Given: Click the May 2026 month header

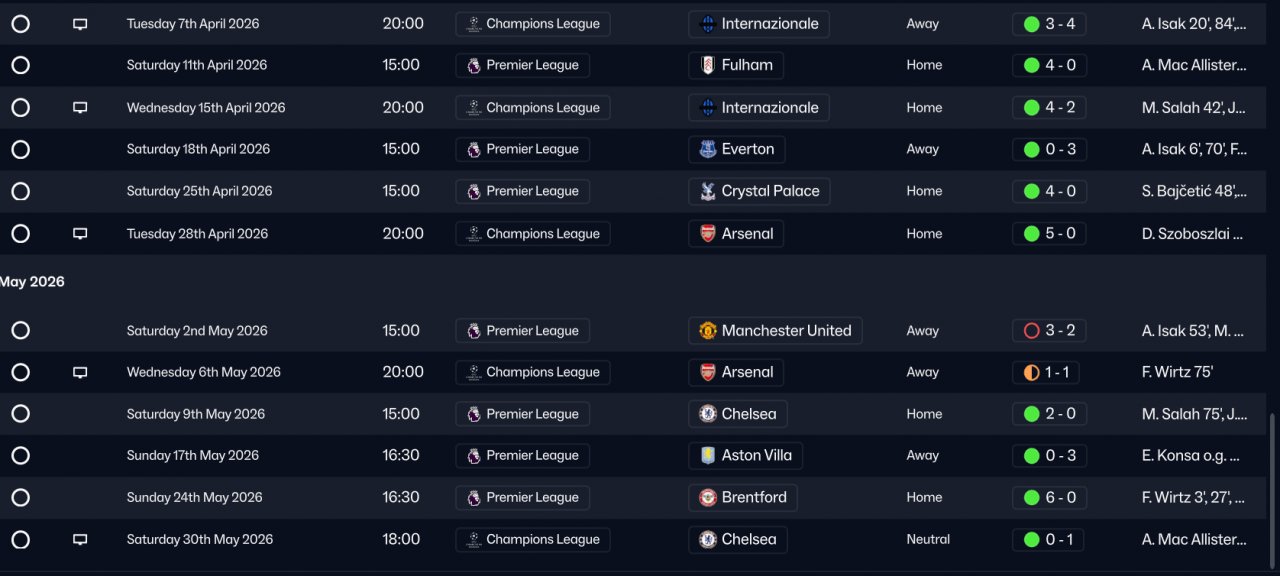Looking at the screenshot, I should tap(32, 282).
